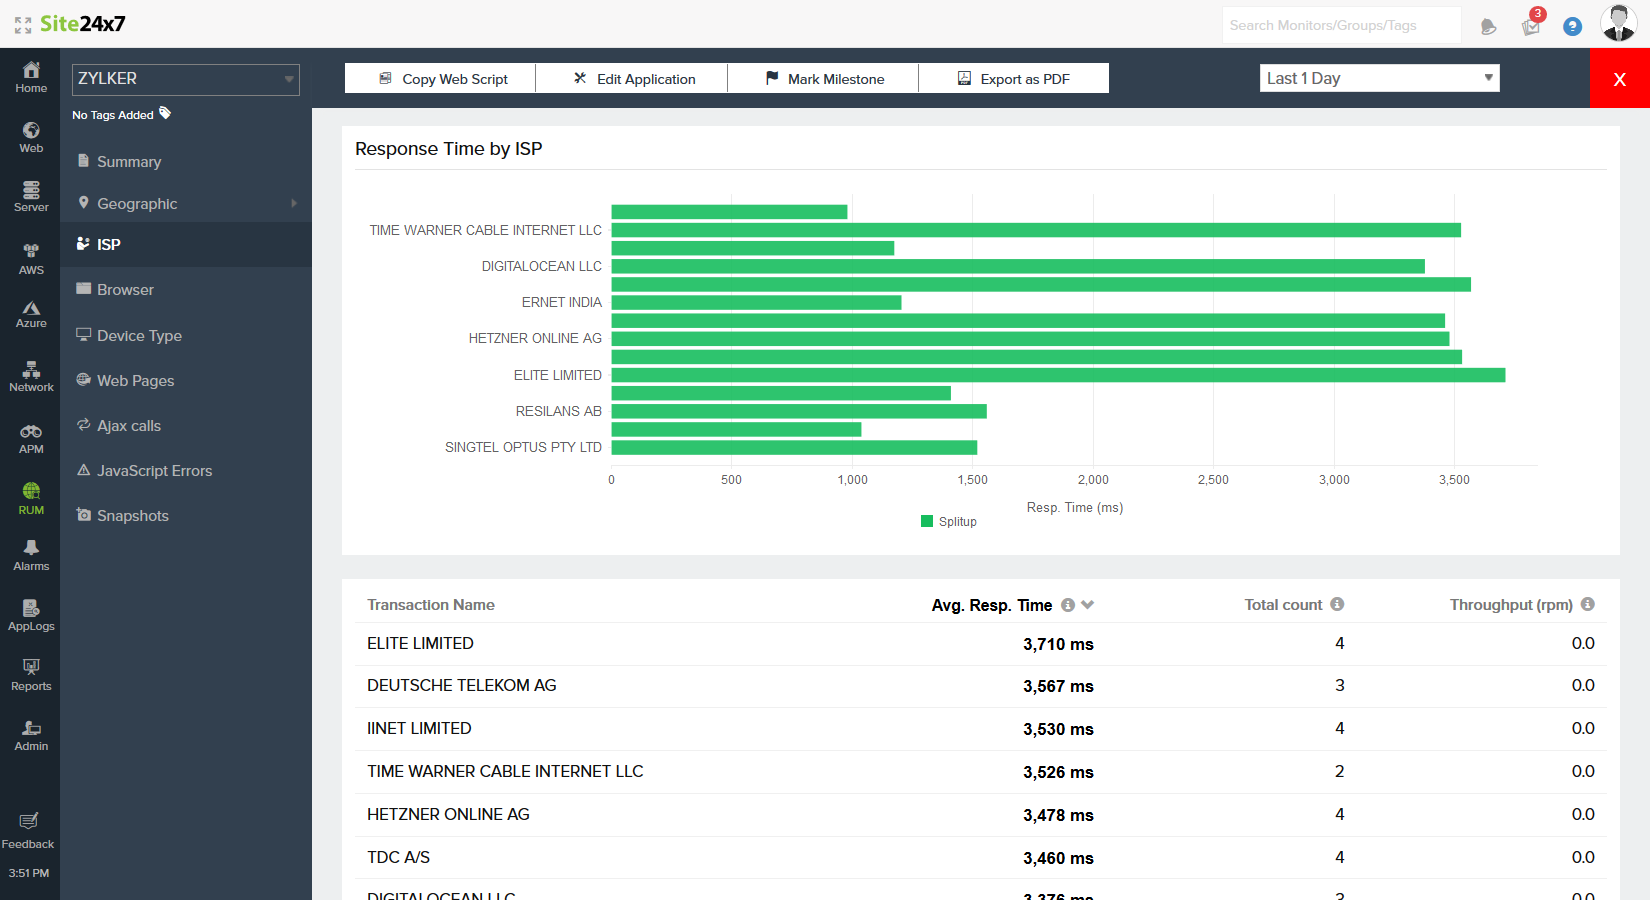Click the Export as PDF button
Image resolution: width=1650 pixels, height=900 pixels.
1013,79
